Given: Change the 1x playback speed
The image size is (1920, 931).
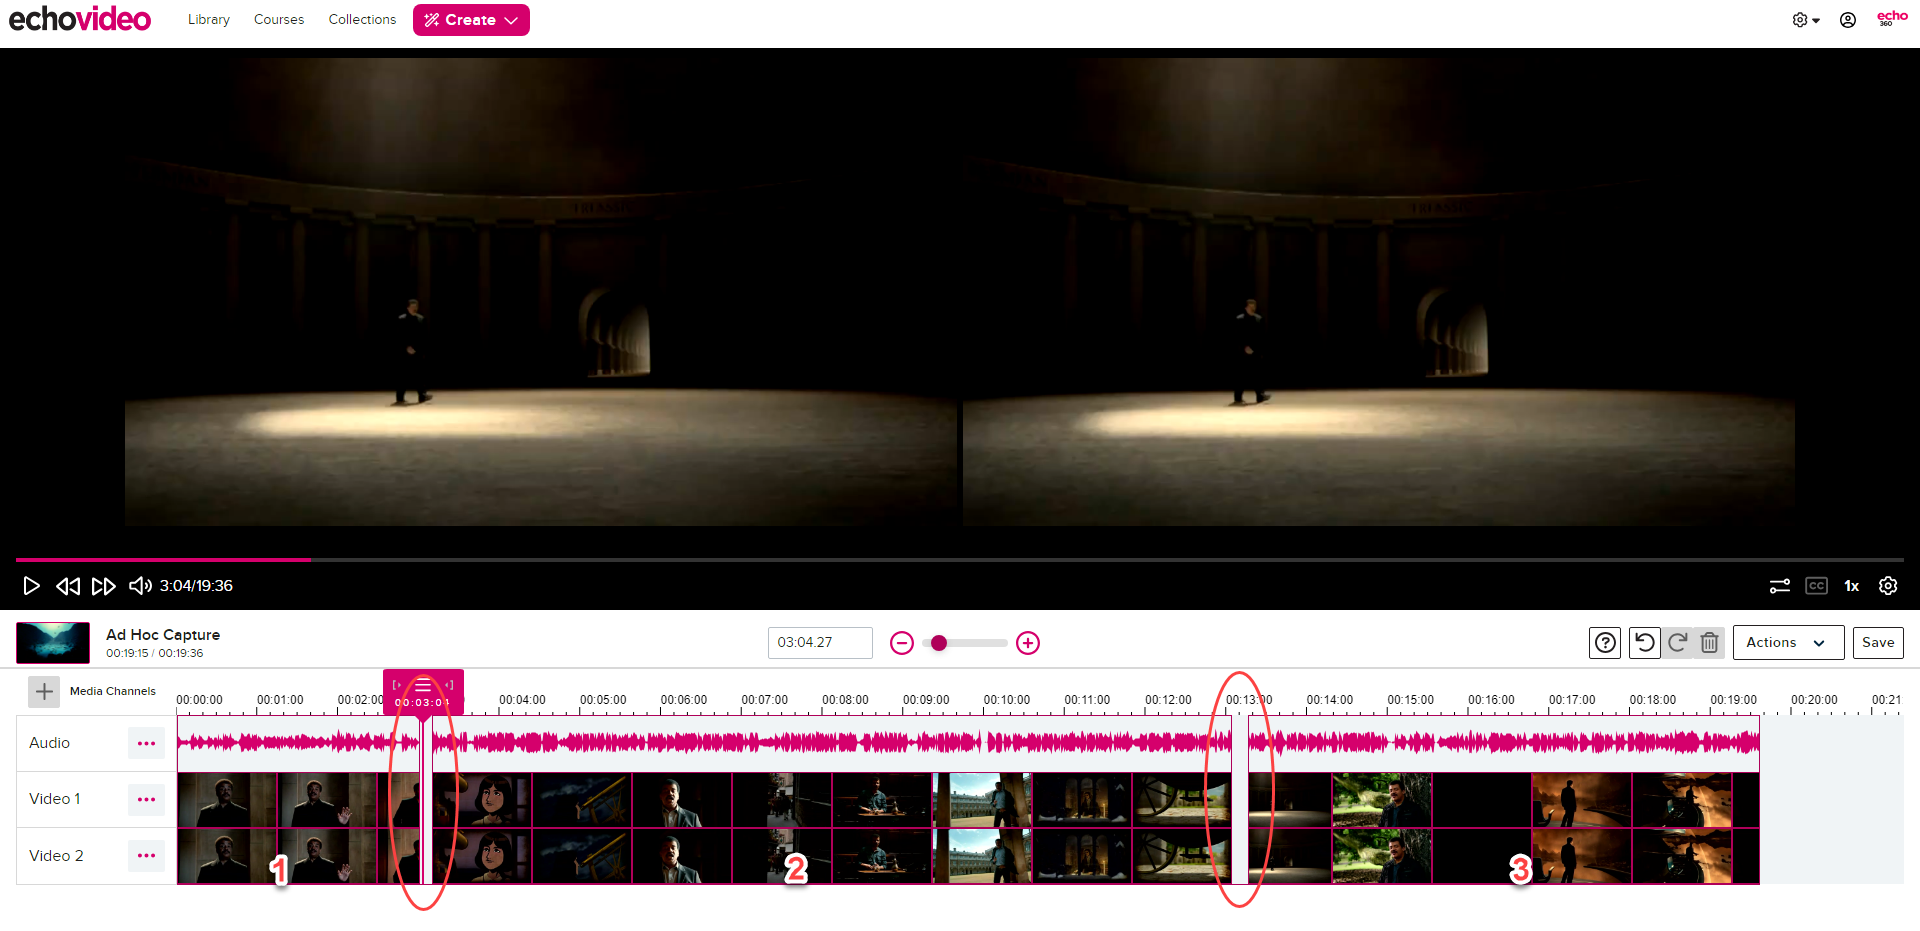Looking at the screenshot, I should click(x=1852, y=586).
